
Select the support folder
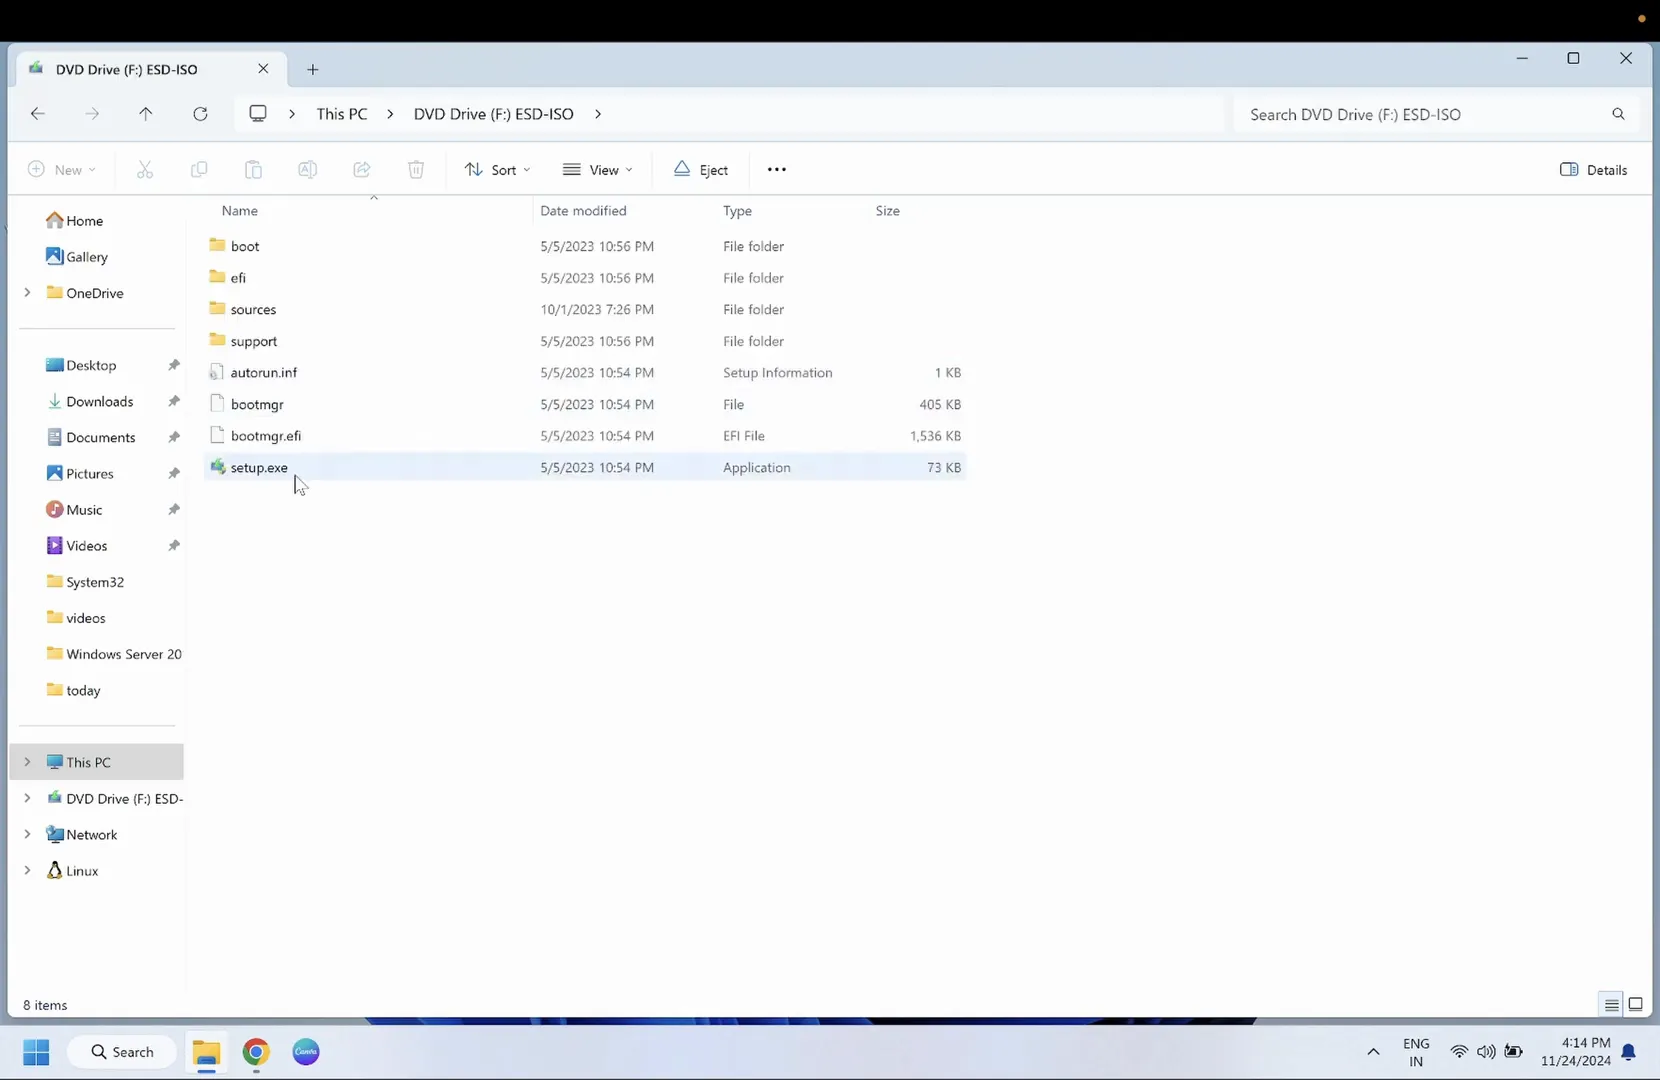pyautogui.click(x=584, y=341)
